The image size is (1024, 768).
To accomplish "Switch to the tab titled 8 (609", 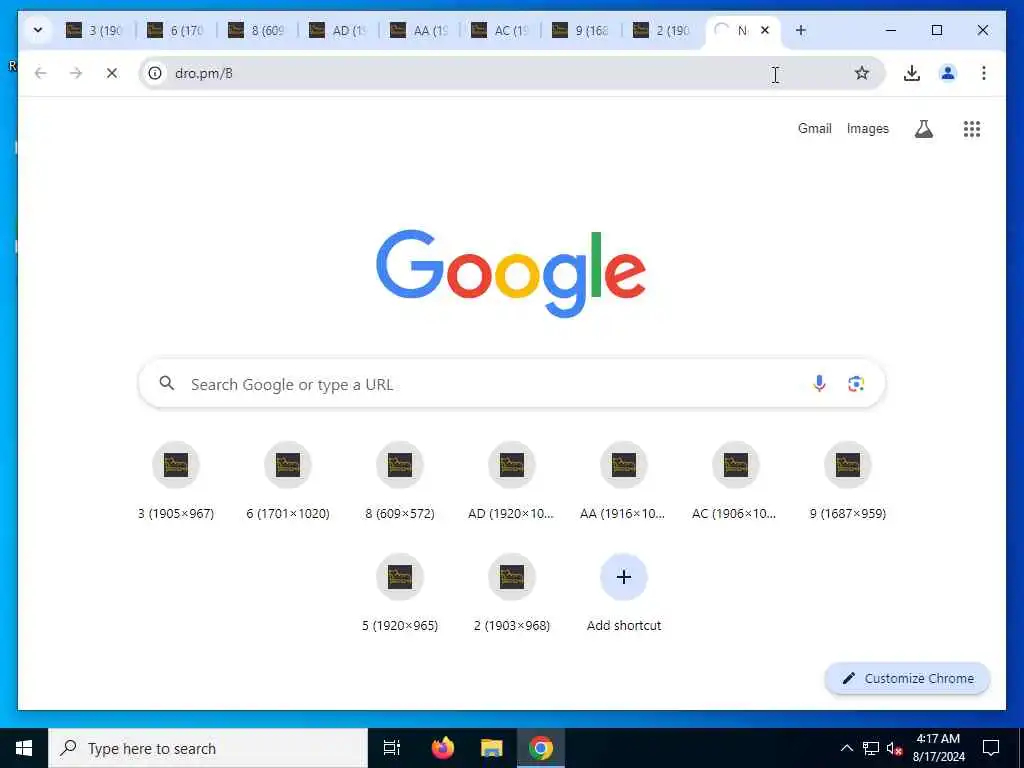I will pyautogui.click(x=257, y=30).
